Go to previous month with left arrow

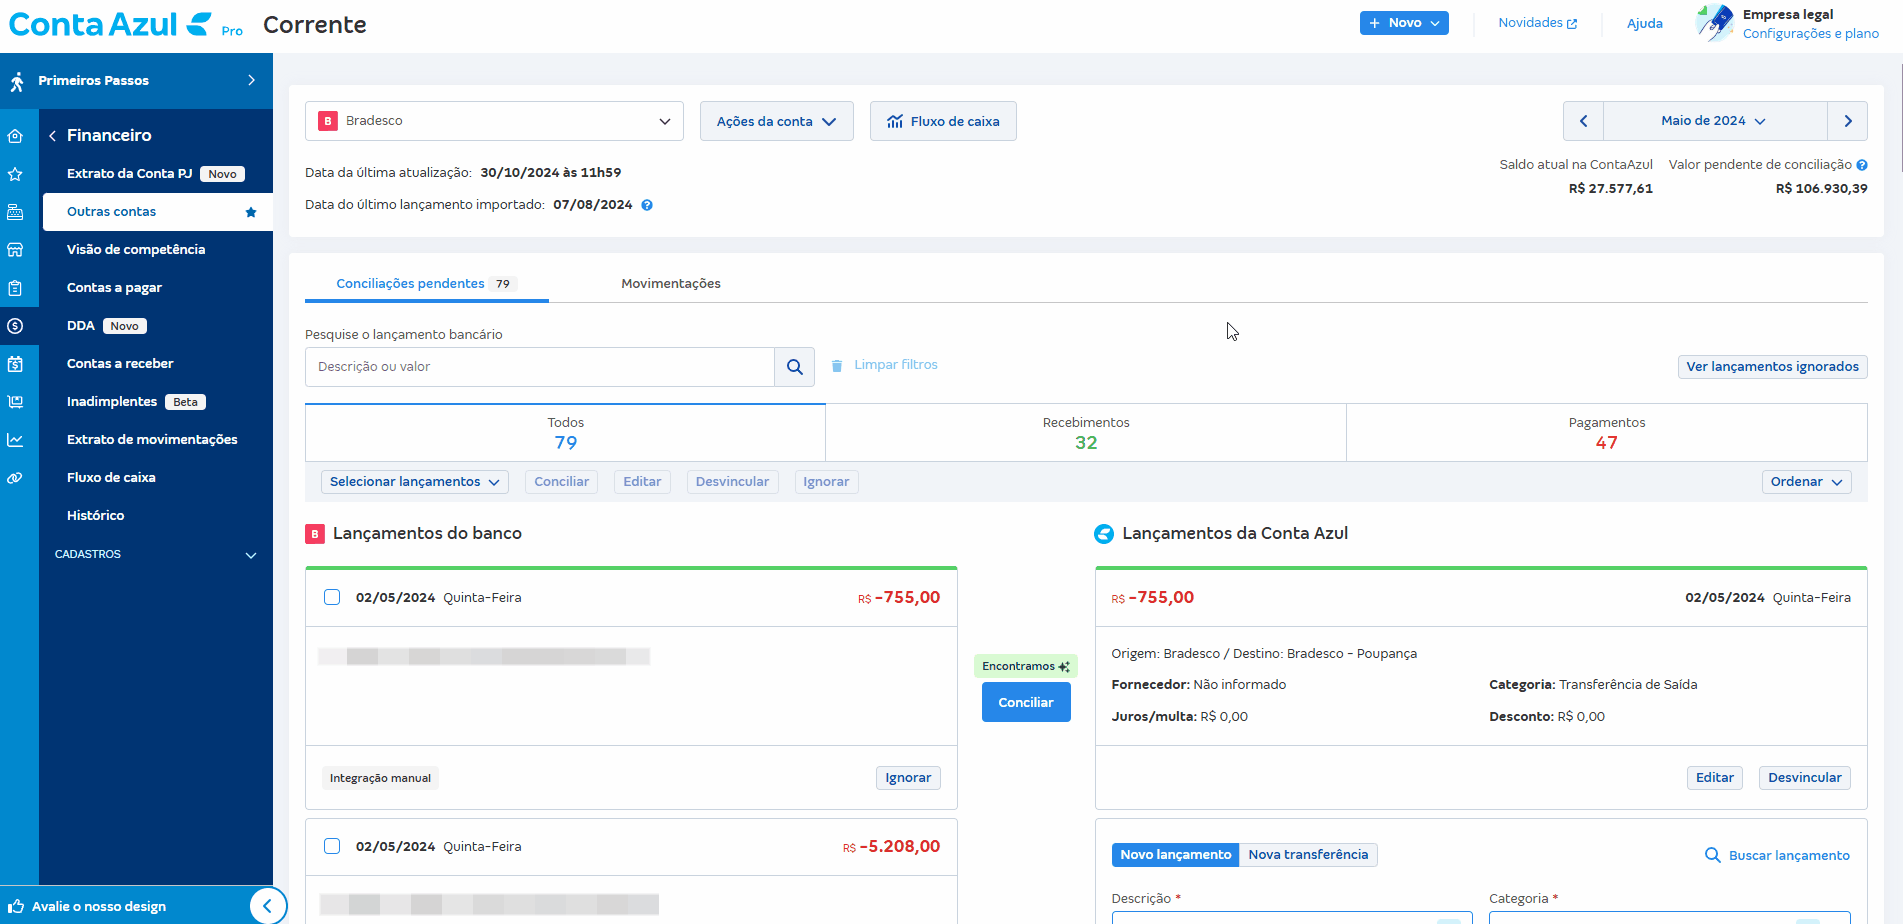pos(1583,121)
